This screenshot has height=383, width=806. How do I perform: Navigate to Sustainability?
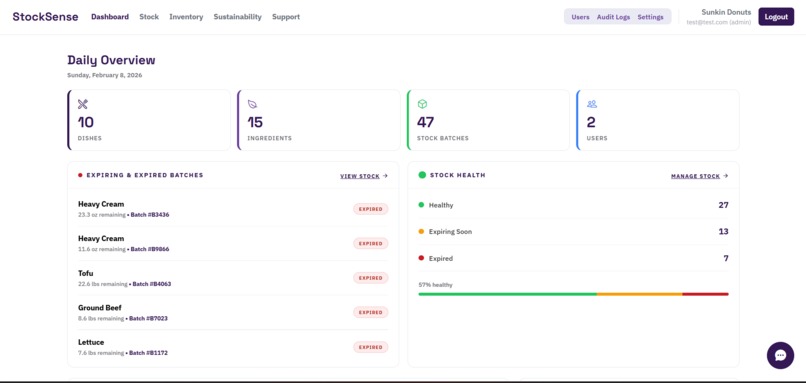(237, 17)
